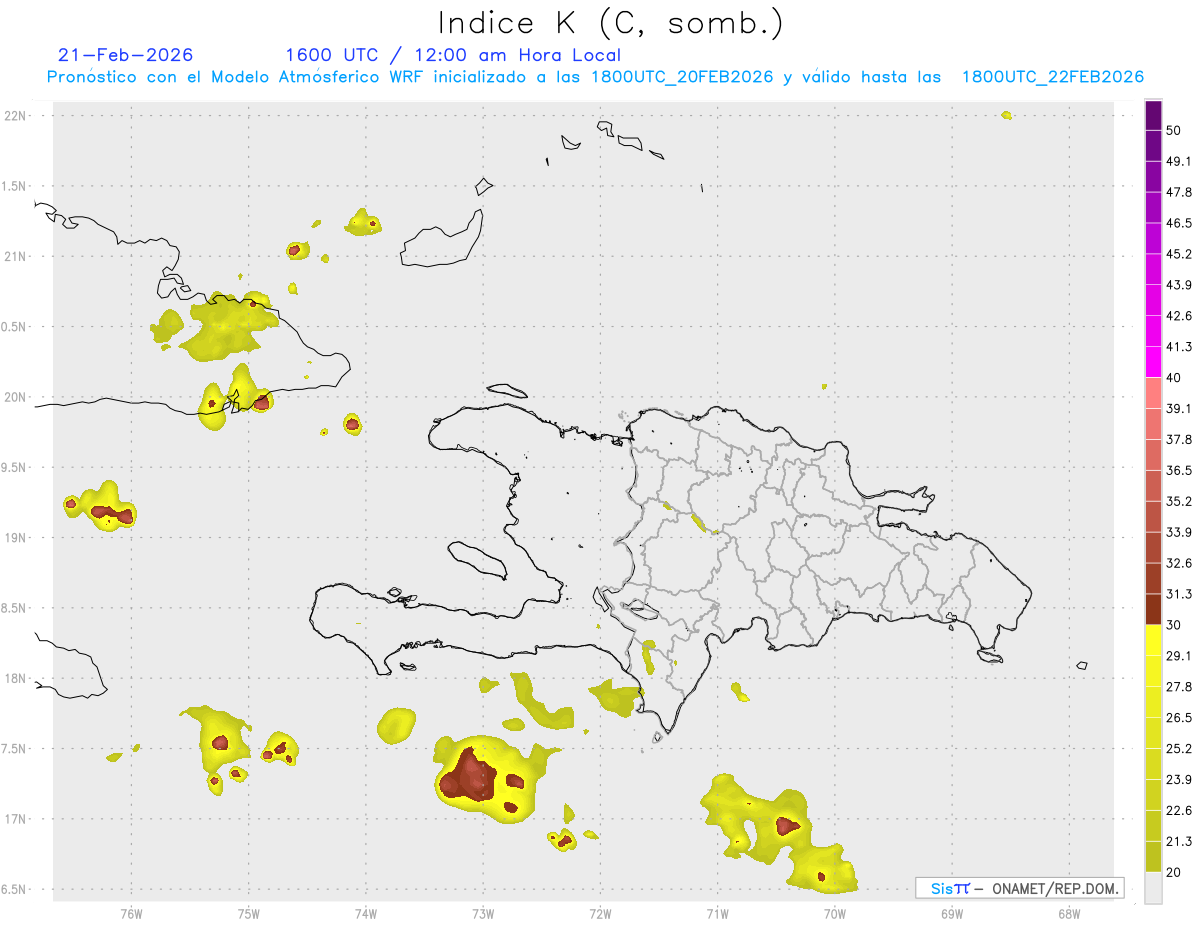Click the '17N' latitude label

pyautogui.click(x=15, y=819)
